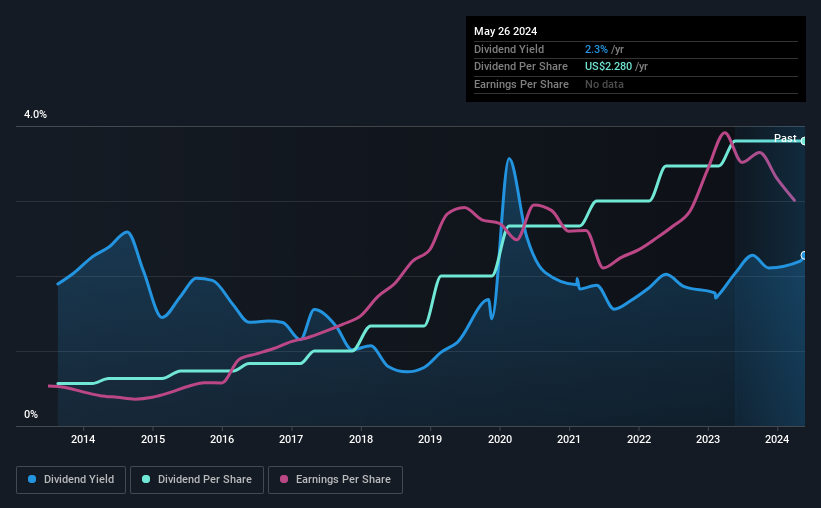Select the 2023 label on the time axis
This screenshot has width=821, height=508.
coord(707,439)
